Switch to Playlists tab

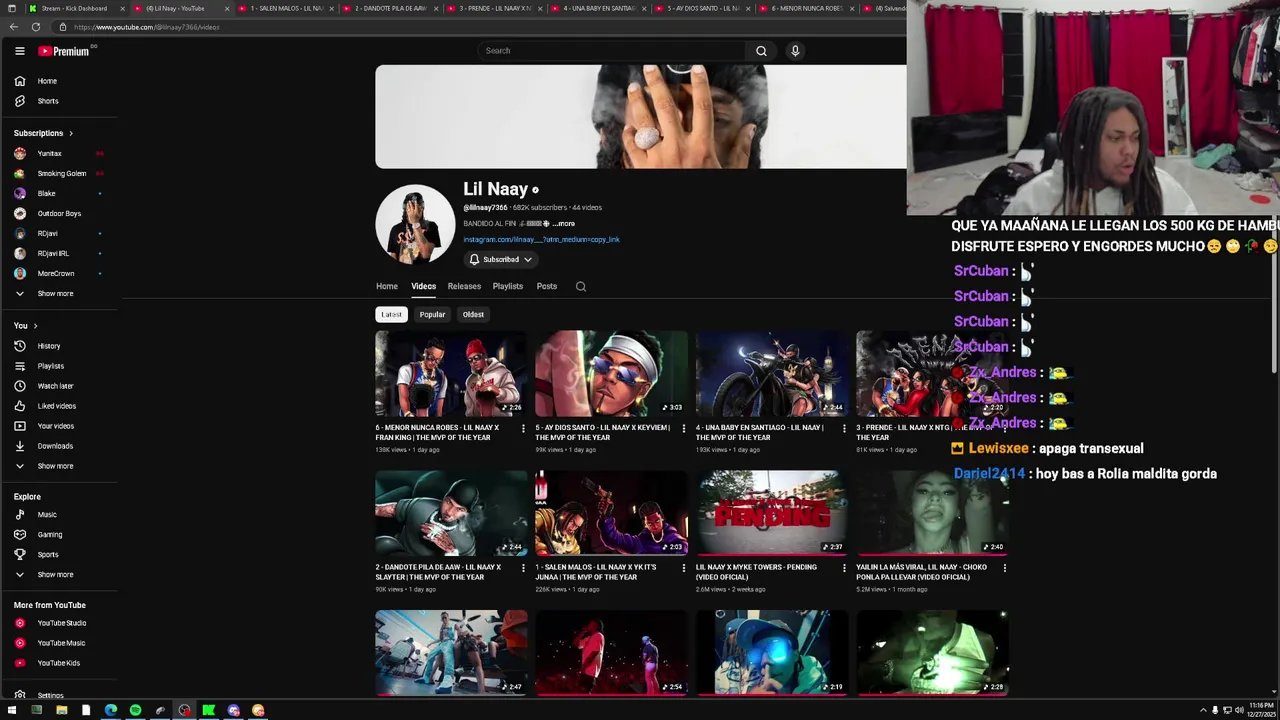(x=507, y=287)
